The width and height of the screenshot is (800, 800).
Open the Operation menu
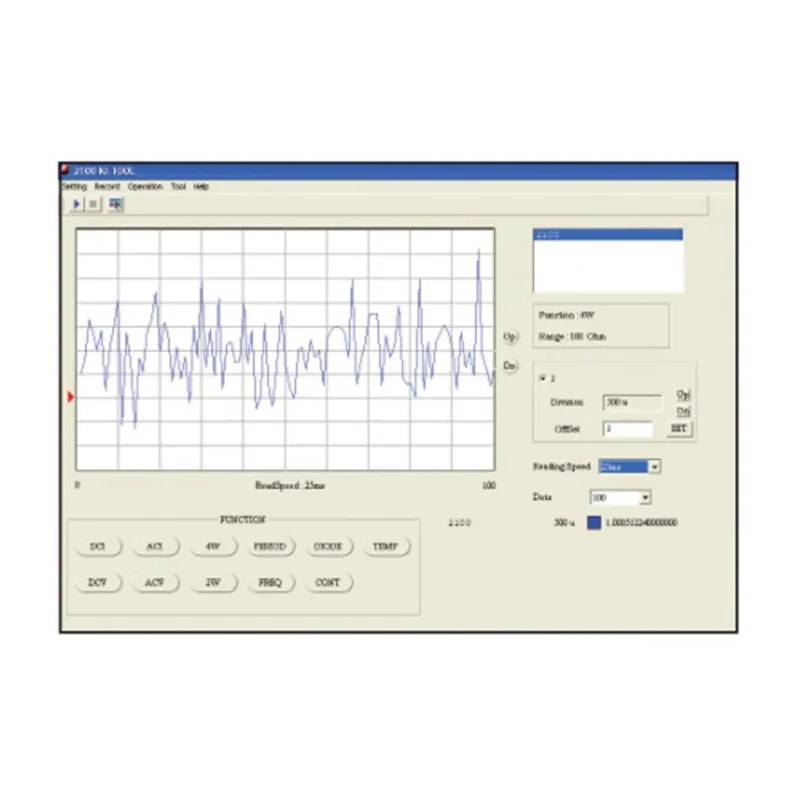point(145,187)
